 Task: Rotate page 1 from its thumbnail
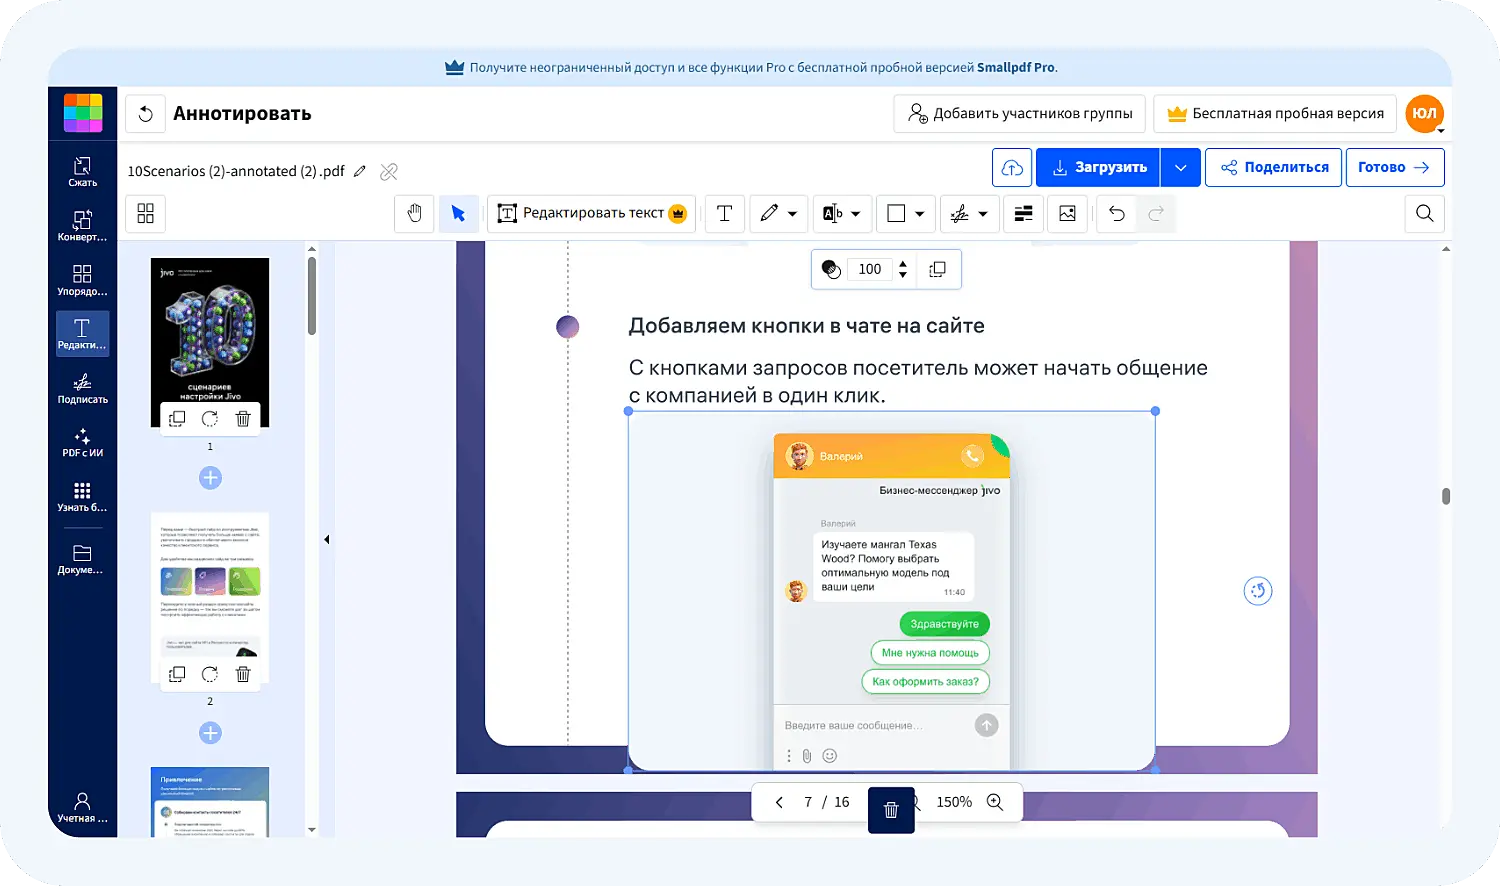[x=210, y=419]
